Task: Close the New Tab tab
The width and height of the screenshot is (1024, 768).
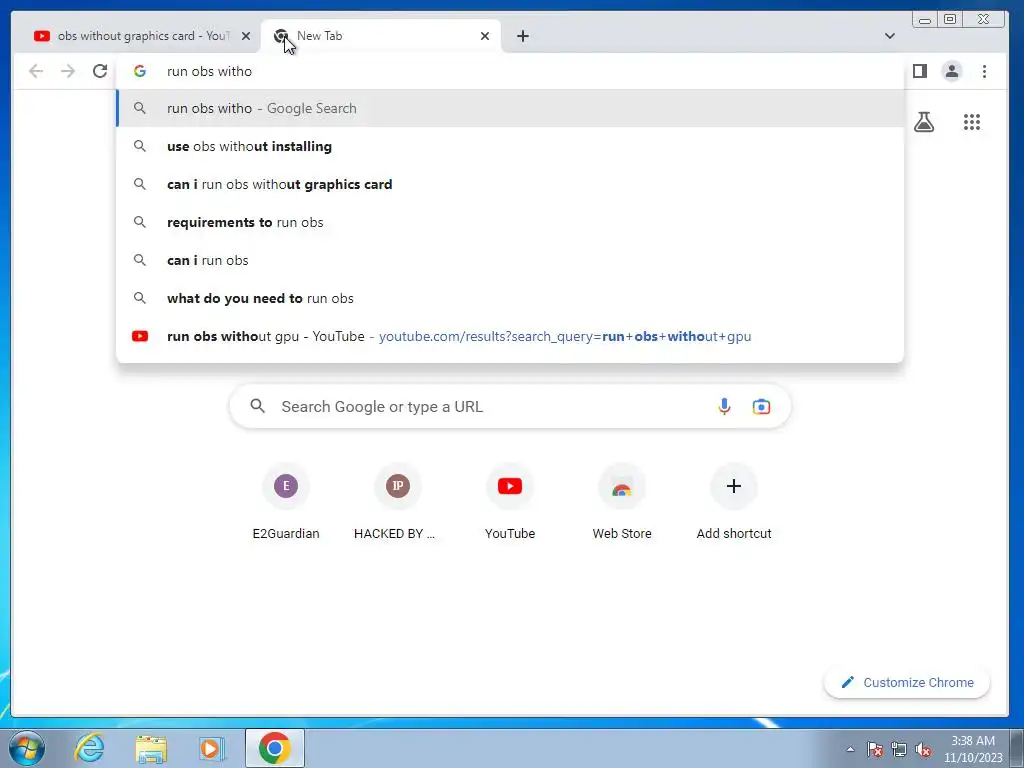Action: (485, 36)
